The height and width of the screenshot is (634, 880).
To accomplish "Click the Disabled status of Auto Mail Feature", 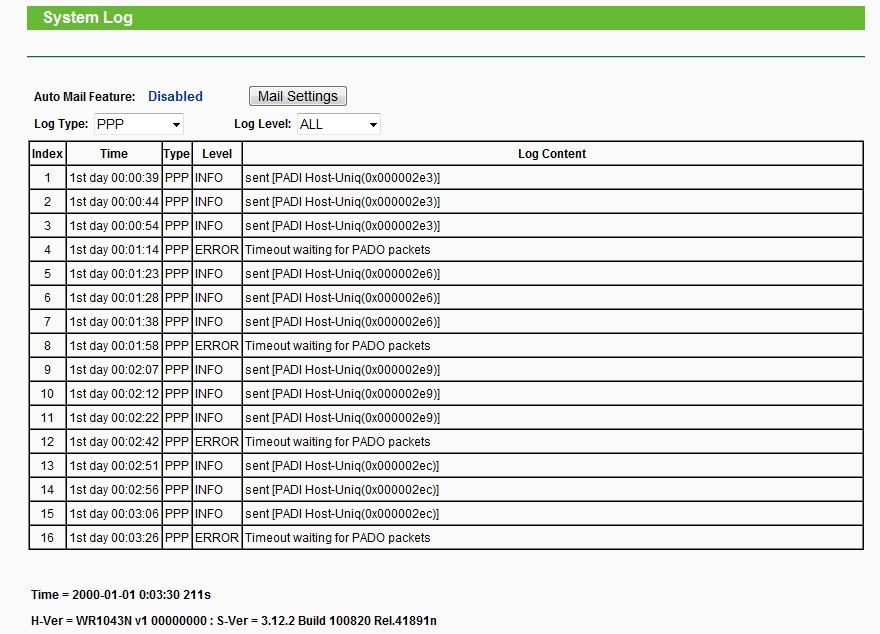I will pyautogui.click(x=175, y=97).
